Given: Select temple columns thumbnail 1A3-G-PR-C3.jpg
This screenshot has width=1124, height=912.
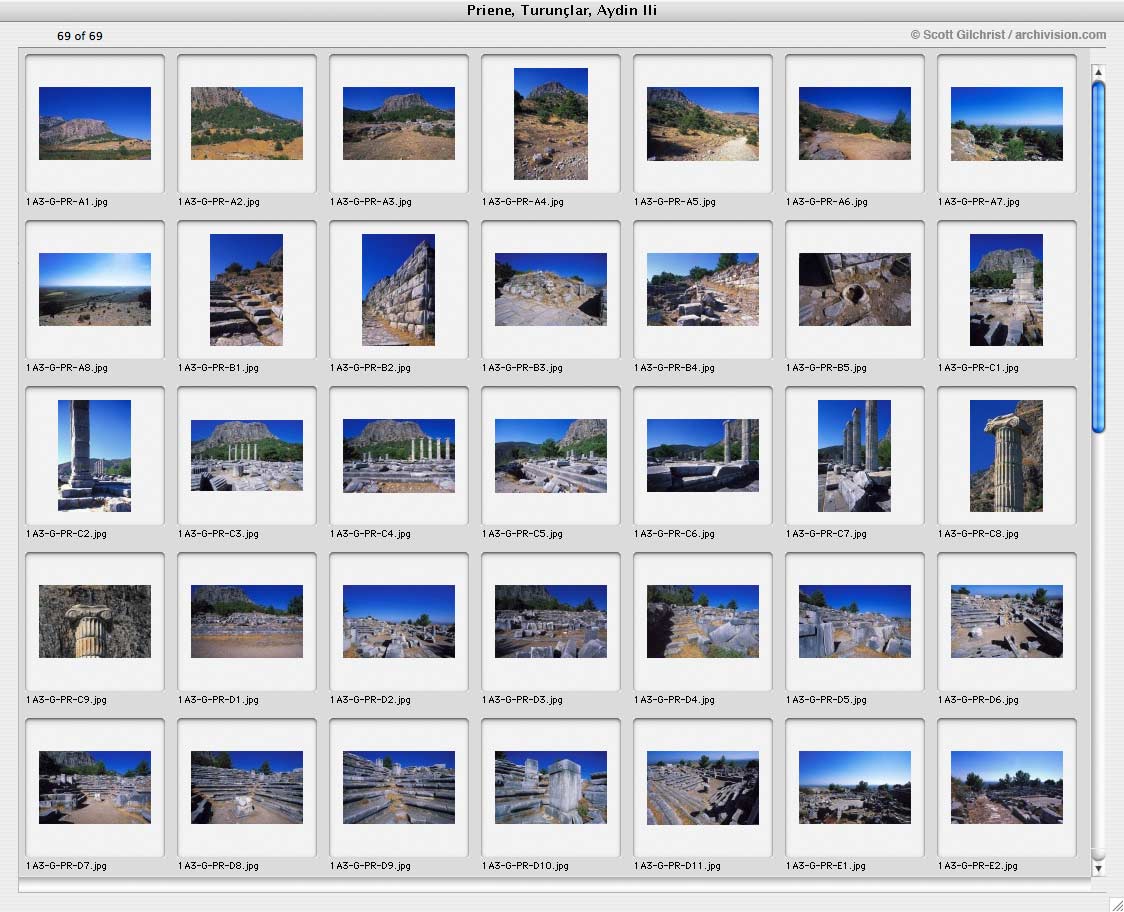Looking at the screenshot, I should coord(247,455).
